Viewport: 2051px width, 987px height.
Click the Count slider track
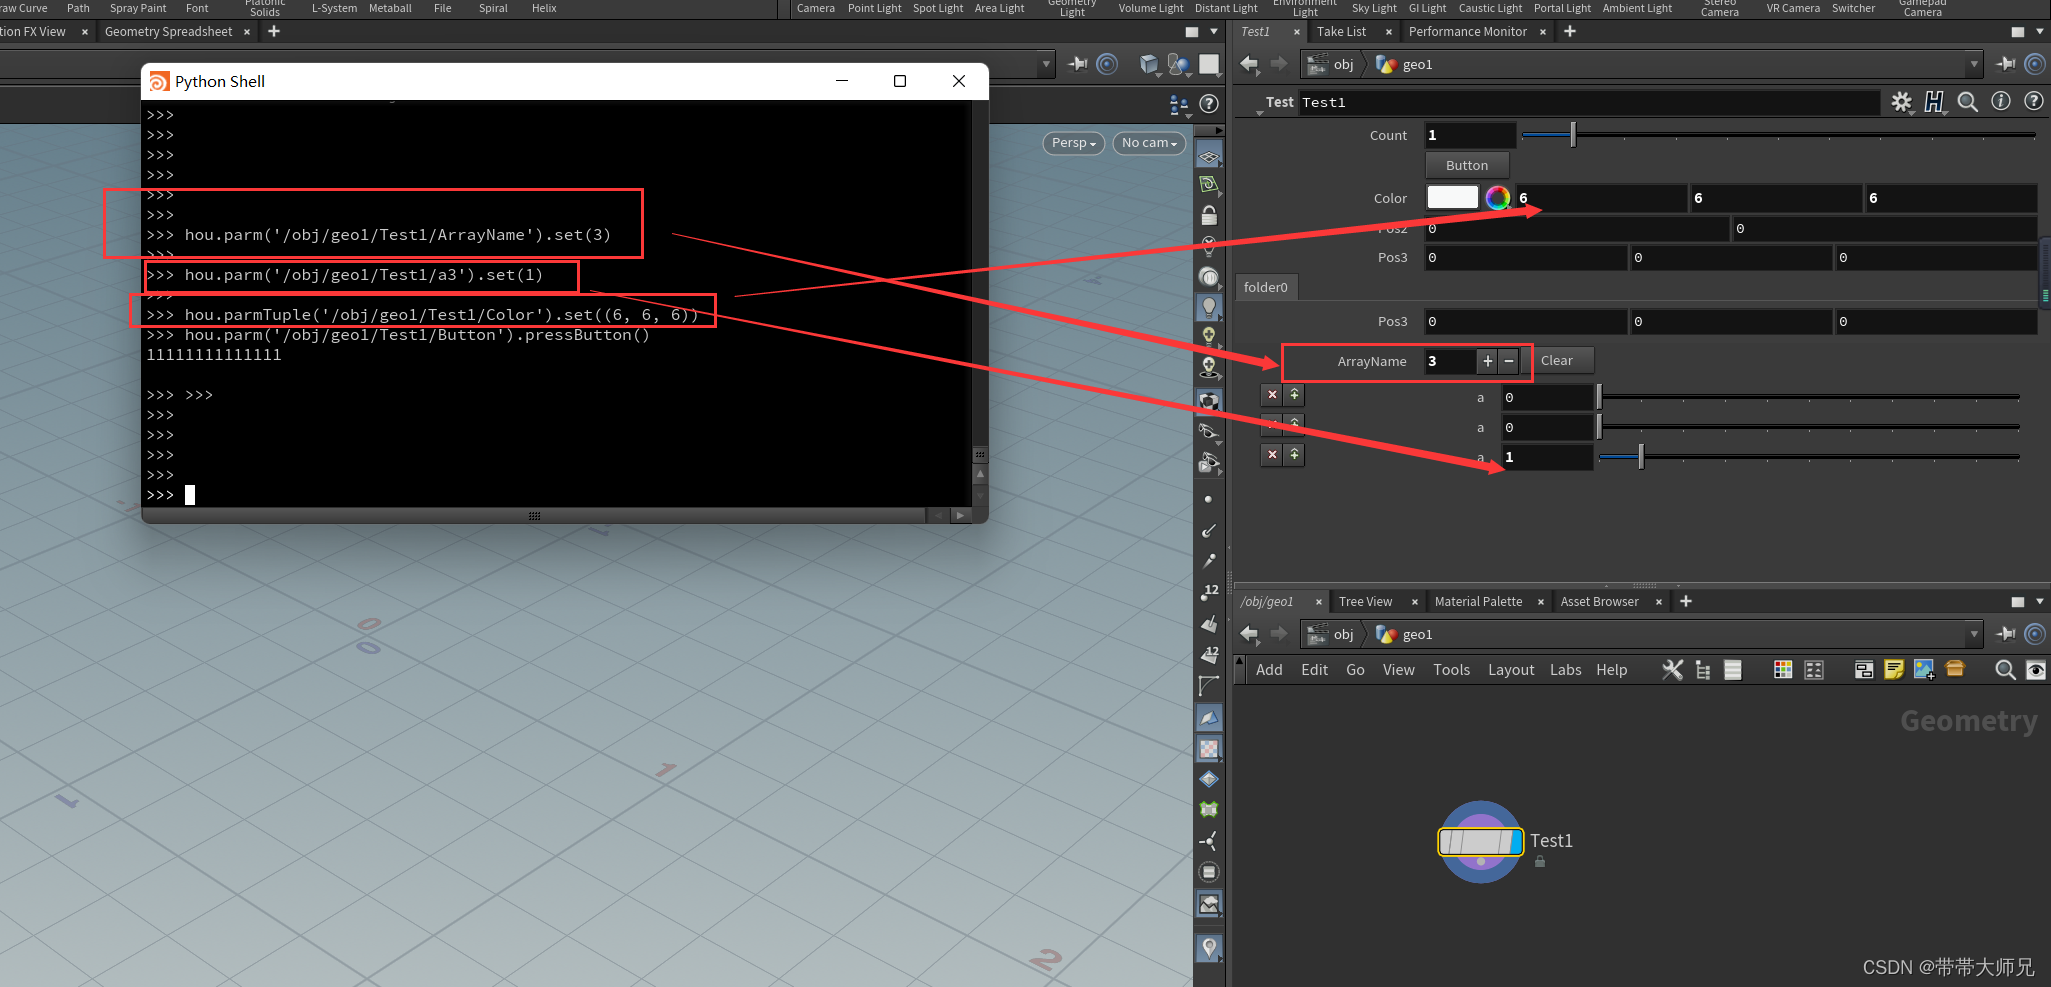(x=1778, y=135)
